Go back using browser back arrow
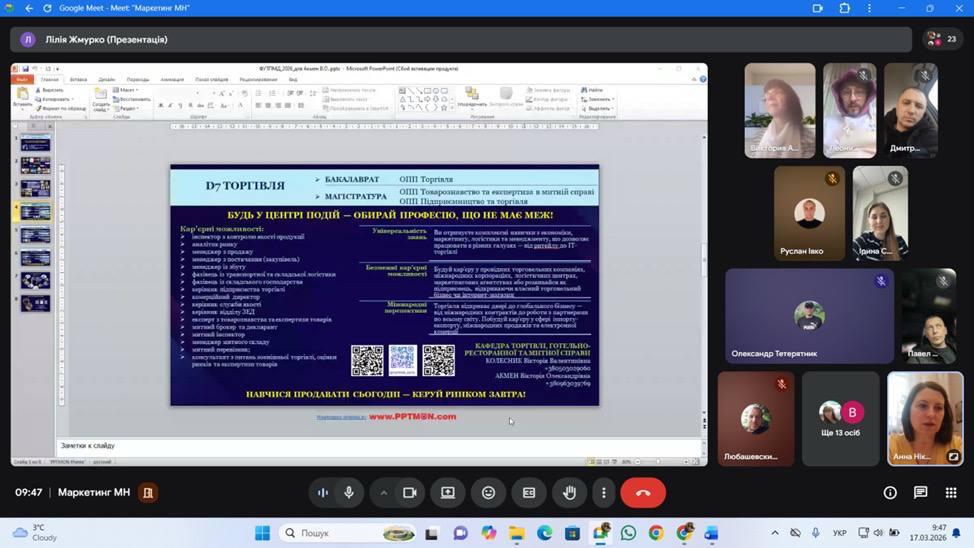The image size is (974, 548). pyautogui.click(x=29, y=8)
